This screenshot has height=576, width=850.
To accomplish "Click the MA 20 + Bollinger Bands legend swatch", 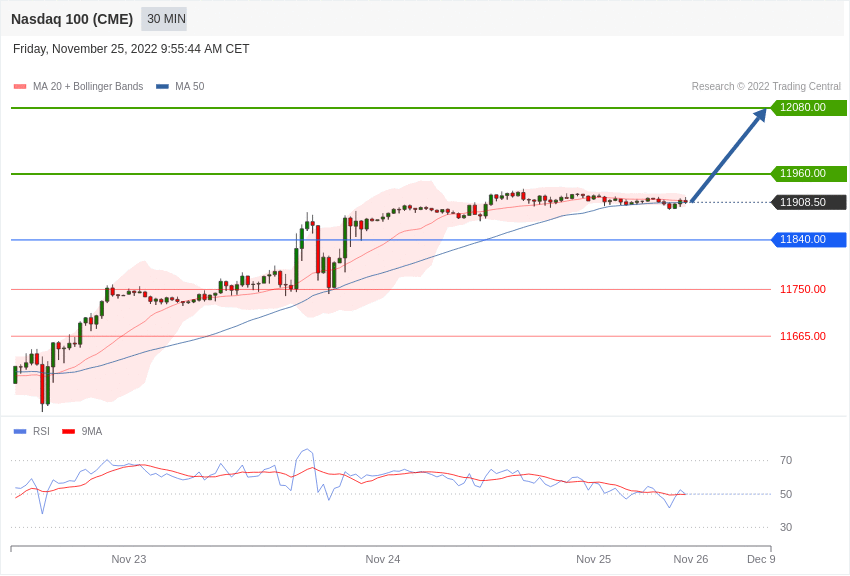I will (20, 86).
